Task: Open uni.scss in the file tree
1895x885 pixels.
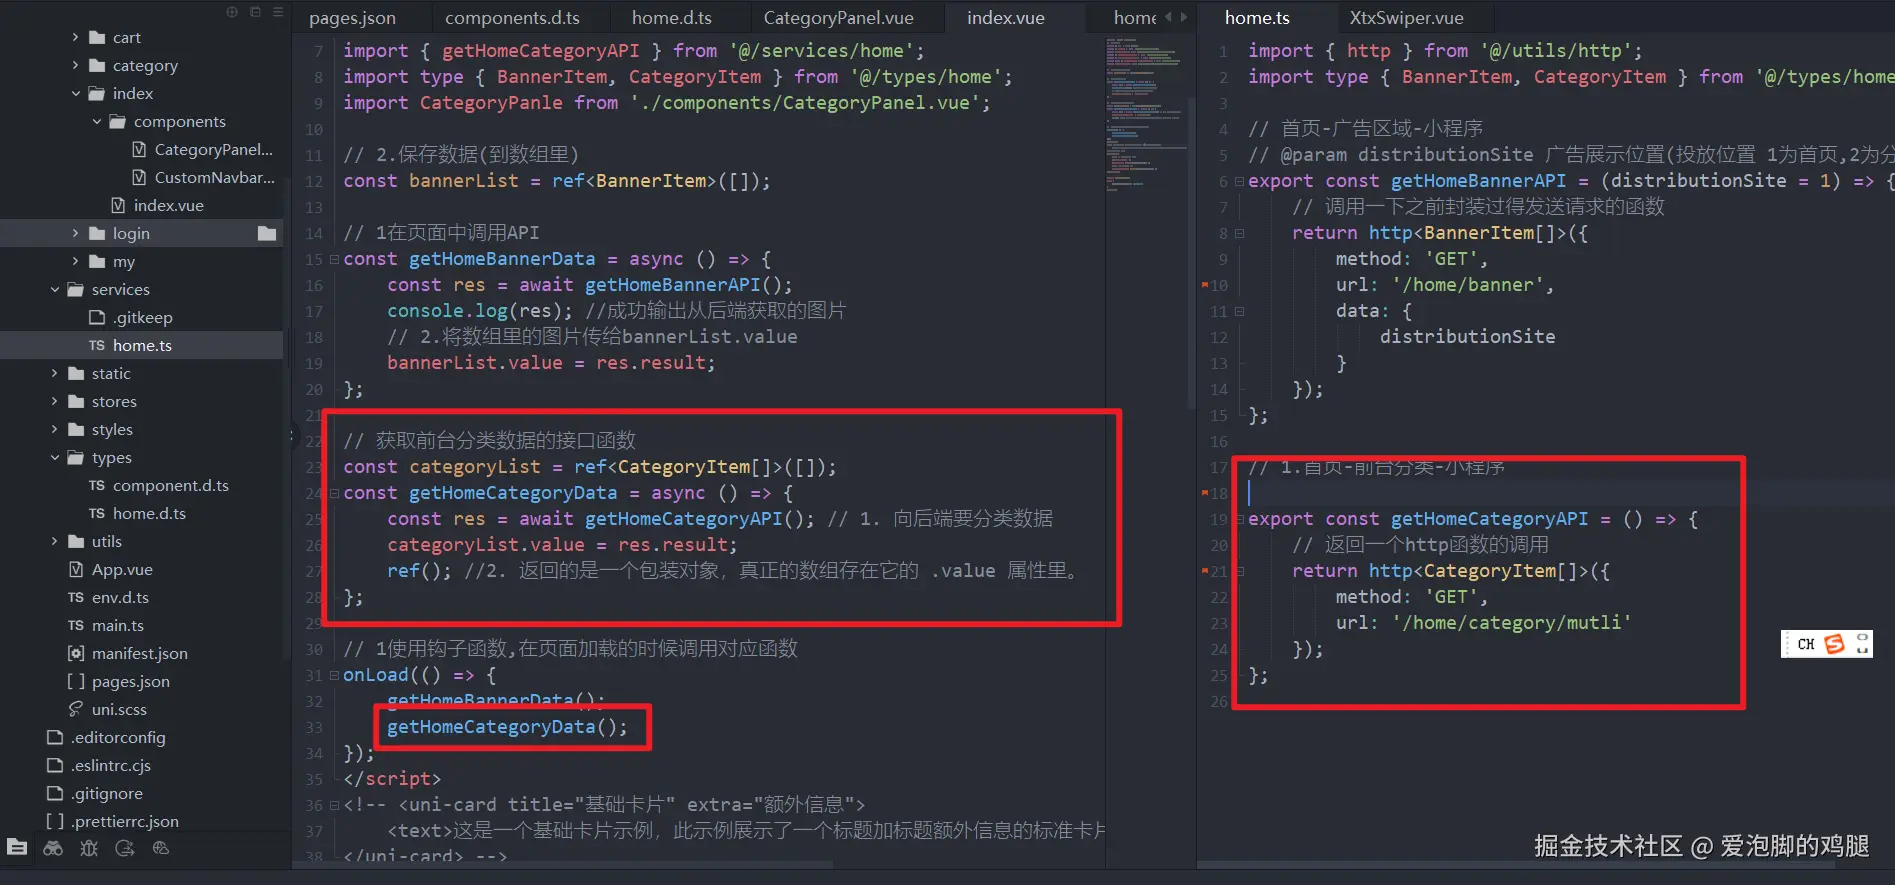Action: tap(107, 709)
